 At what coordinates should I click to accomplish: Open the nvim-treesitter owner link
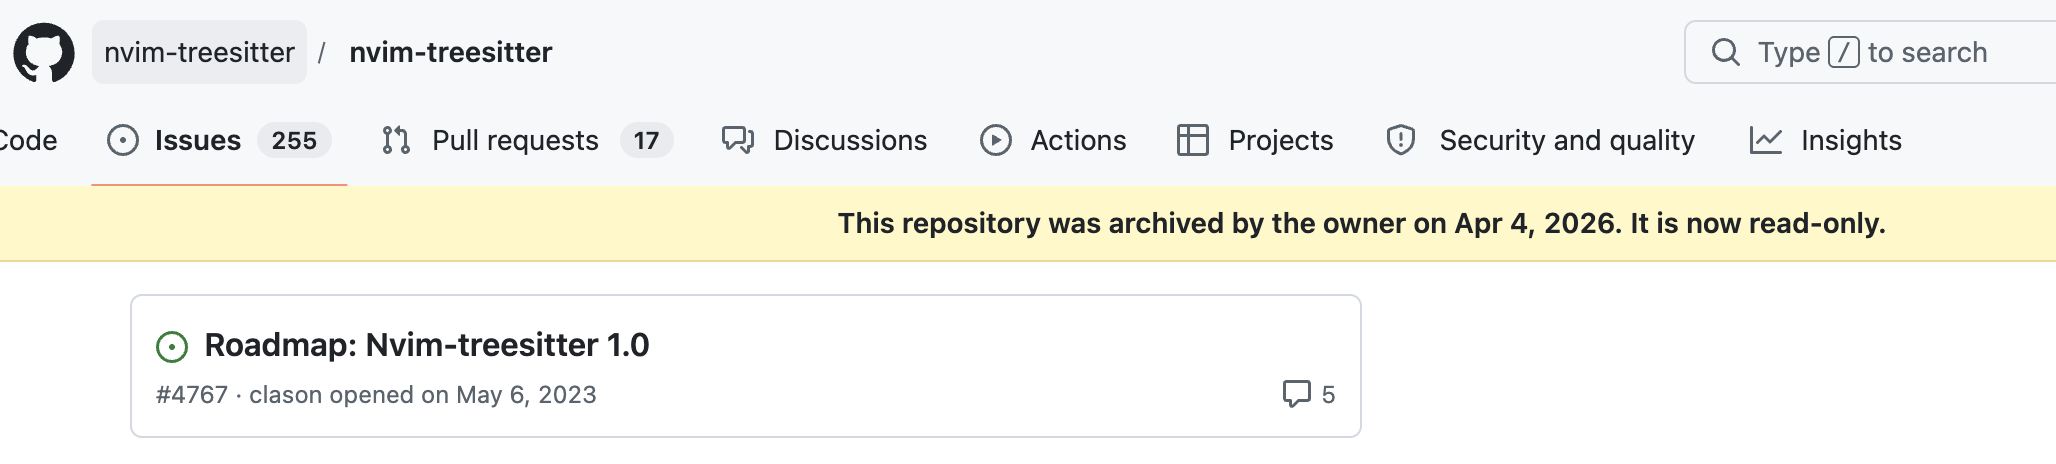pyautogui.click(x=199, y=52)
